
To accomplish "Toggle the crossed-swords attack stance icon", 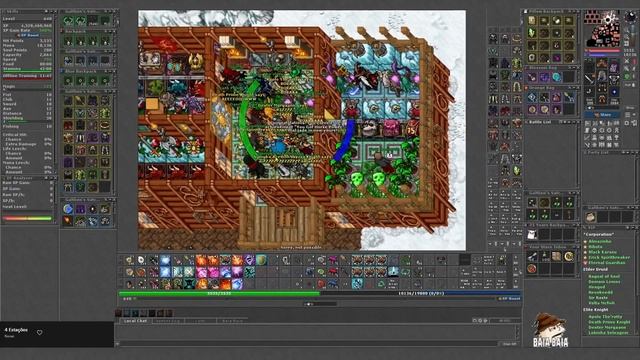I will click(x=627, y=61).
